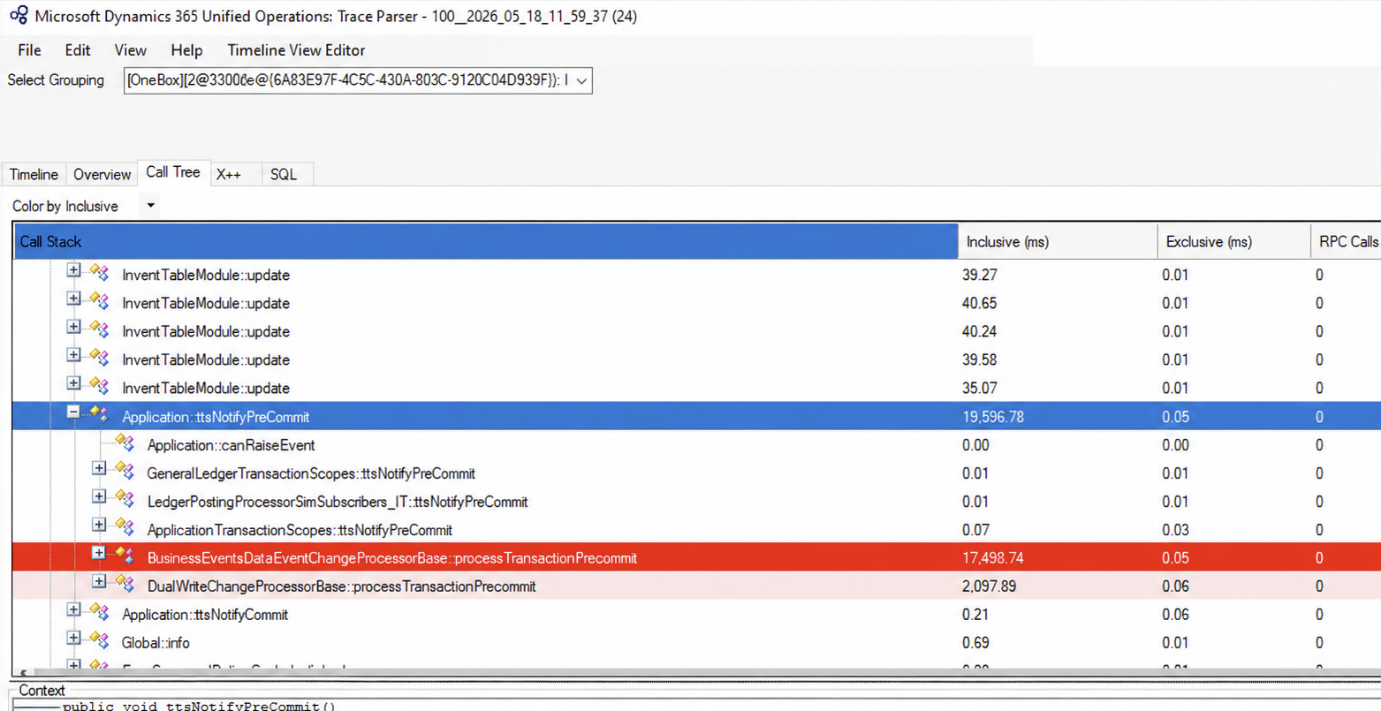
Task: Expand DualWriteChangeProcessorBase::processTransactionPrecommit node
Action: (99, 581)
